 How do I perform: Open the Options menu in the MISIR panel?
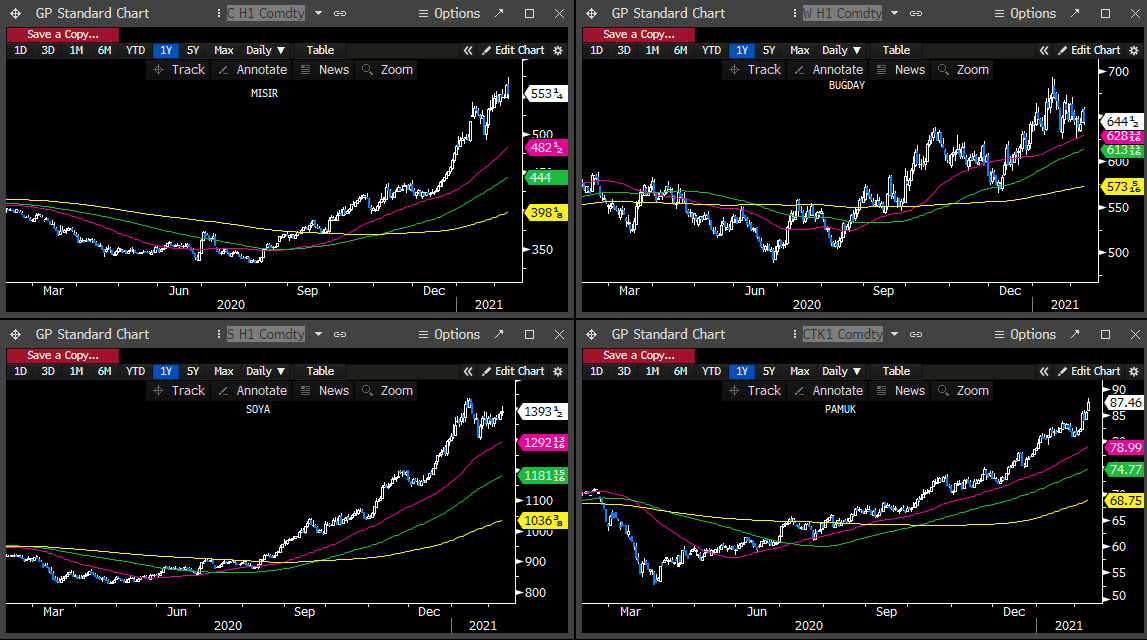coord(449,13)
